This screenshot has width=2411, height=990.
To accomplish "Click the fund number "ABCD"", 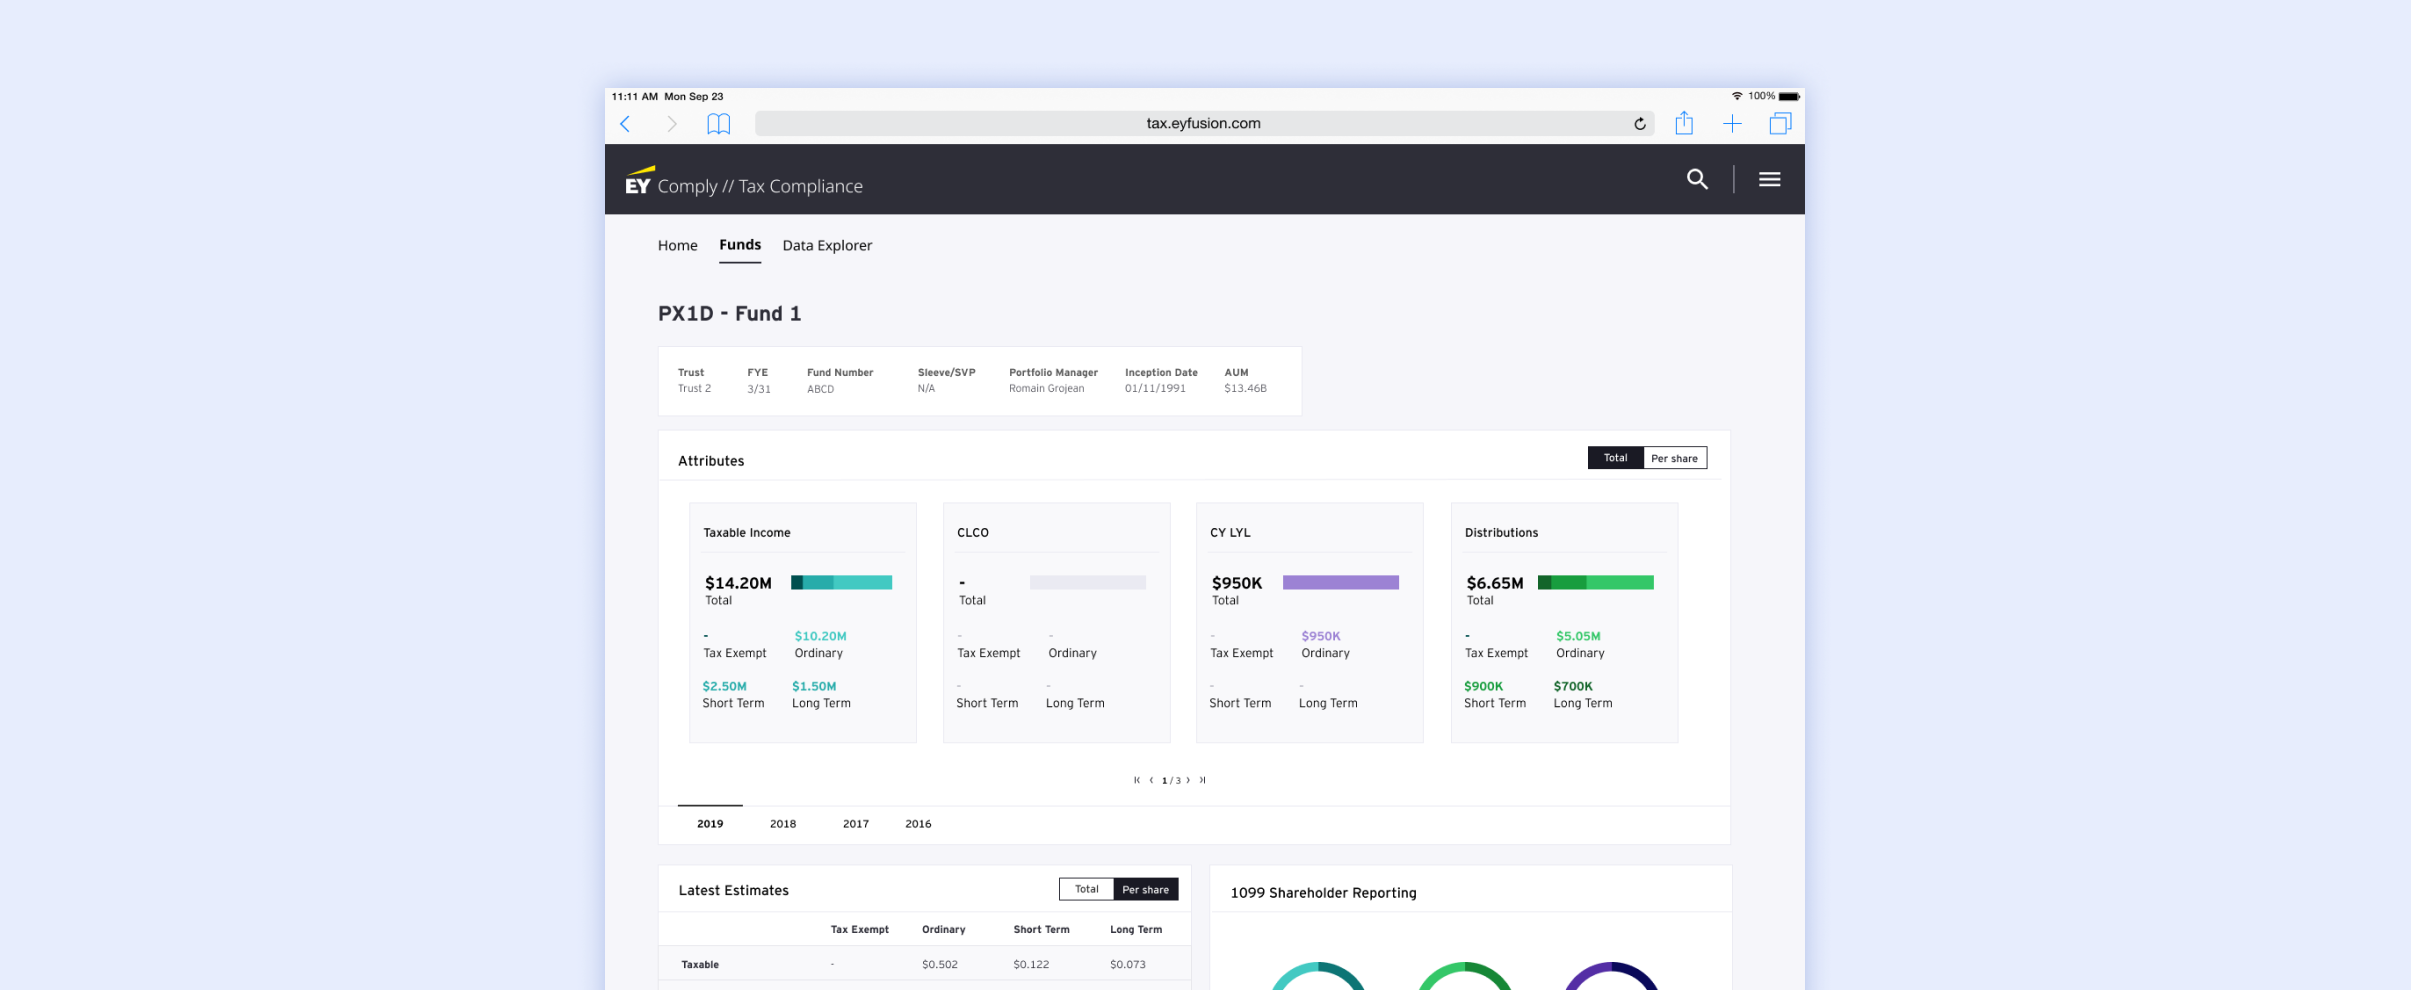I will (x=821, y=389).
